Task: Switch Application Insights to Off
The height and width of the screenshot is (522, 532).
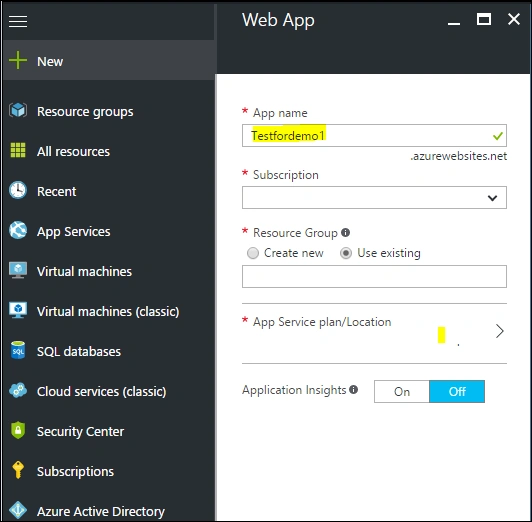Action: coord(457,392)
